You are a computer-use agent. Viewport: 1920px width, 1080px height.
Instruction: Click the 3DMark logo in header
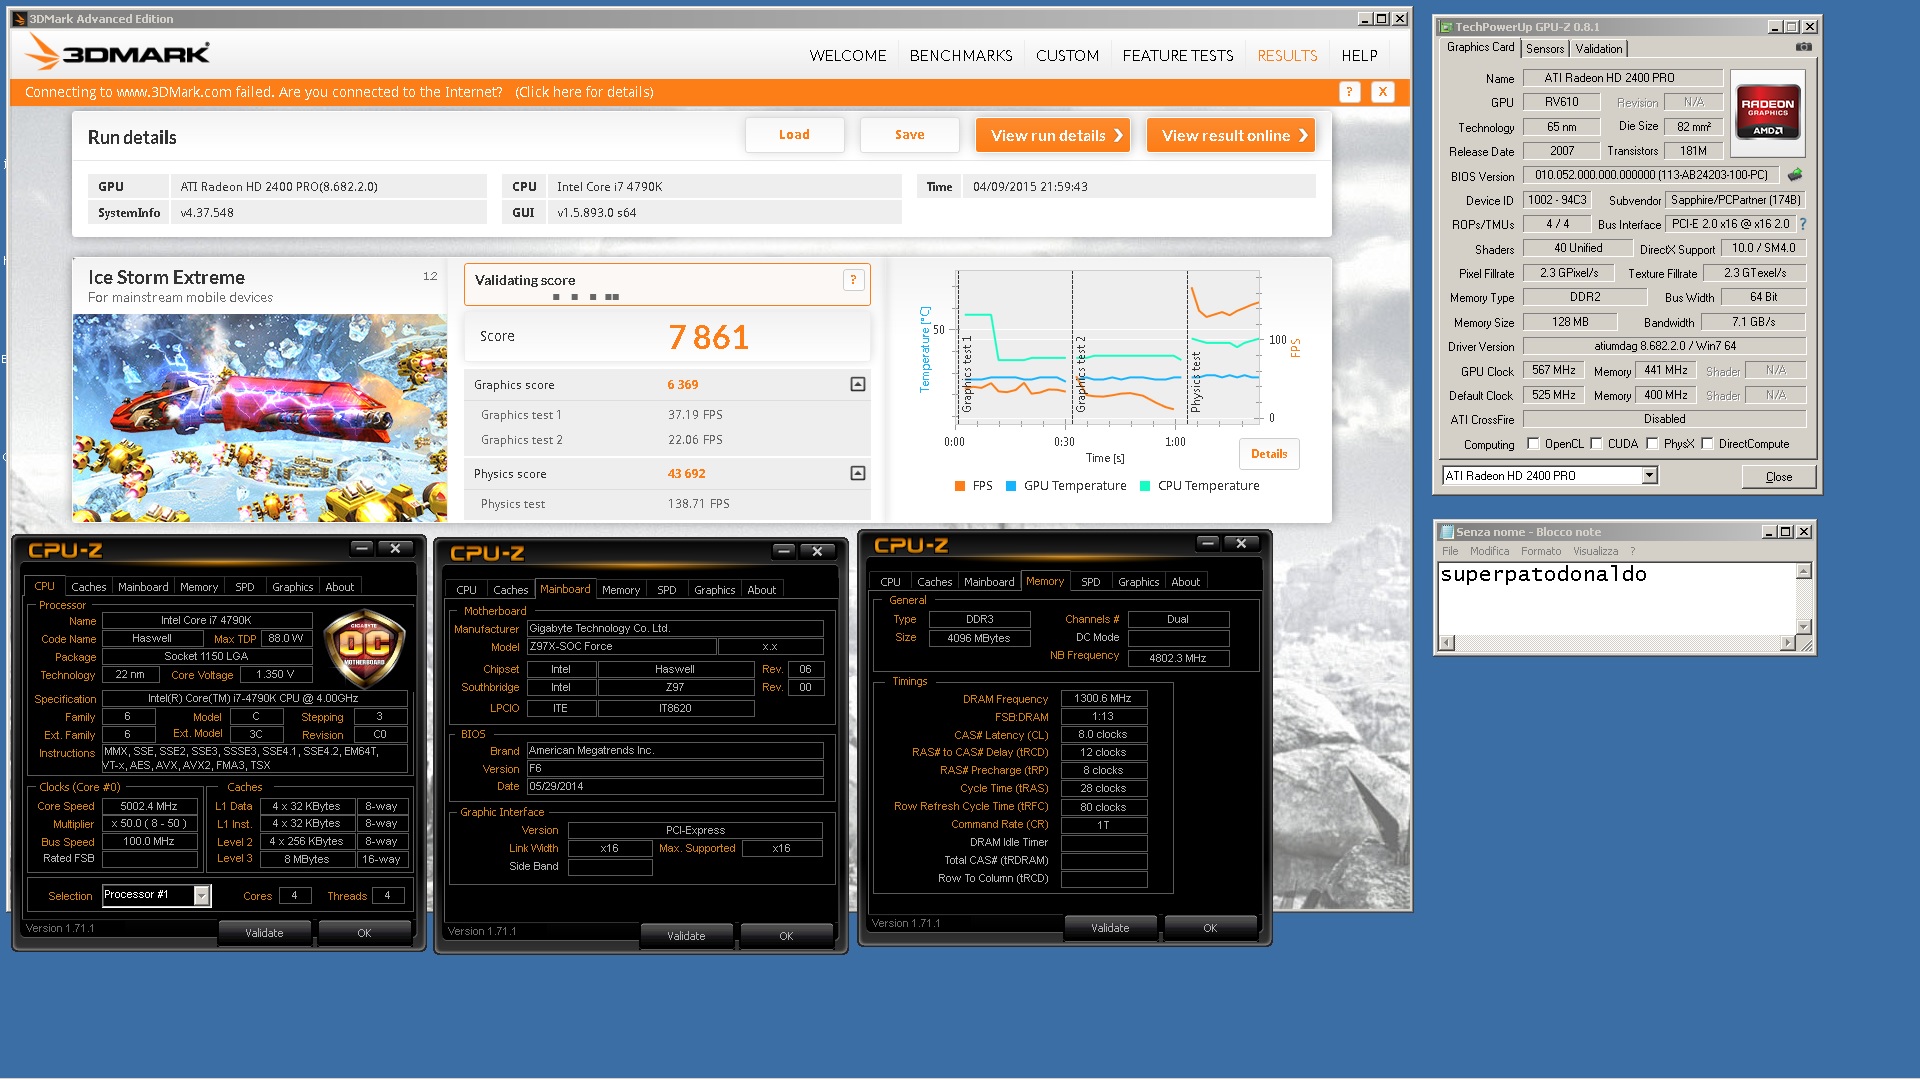pos(117,52)
